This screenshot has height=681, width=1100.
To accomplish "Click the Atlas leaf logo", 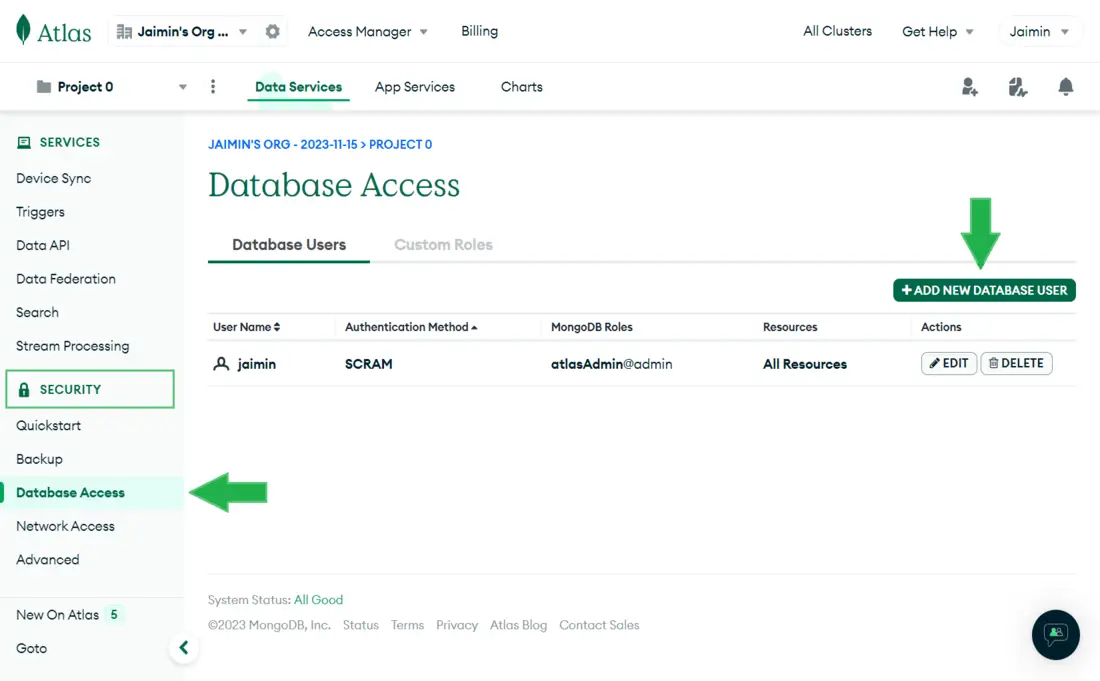I will [23, 31].
